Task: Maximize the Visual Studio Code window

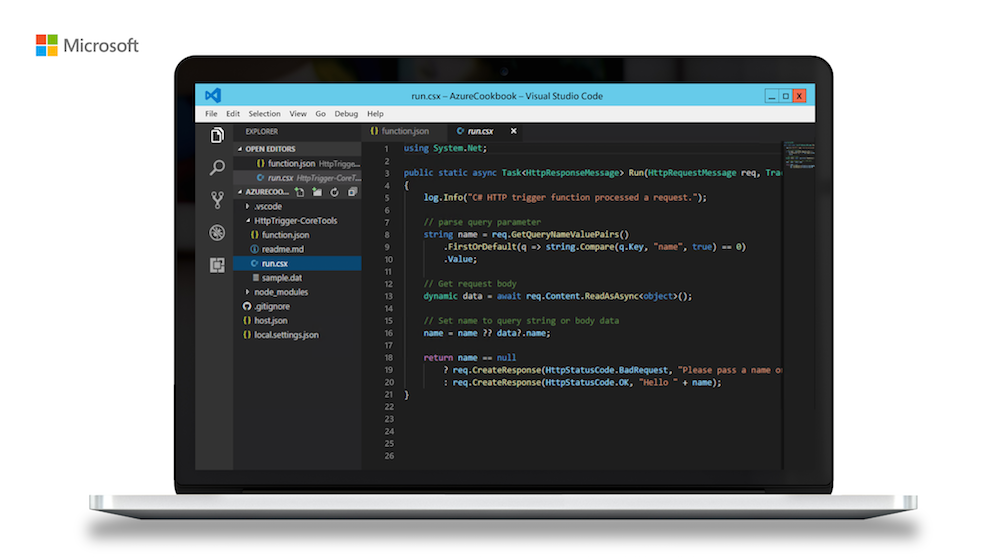Action: pyautogui.click(x=785, y=96)
